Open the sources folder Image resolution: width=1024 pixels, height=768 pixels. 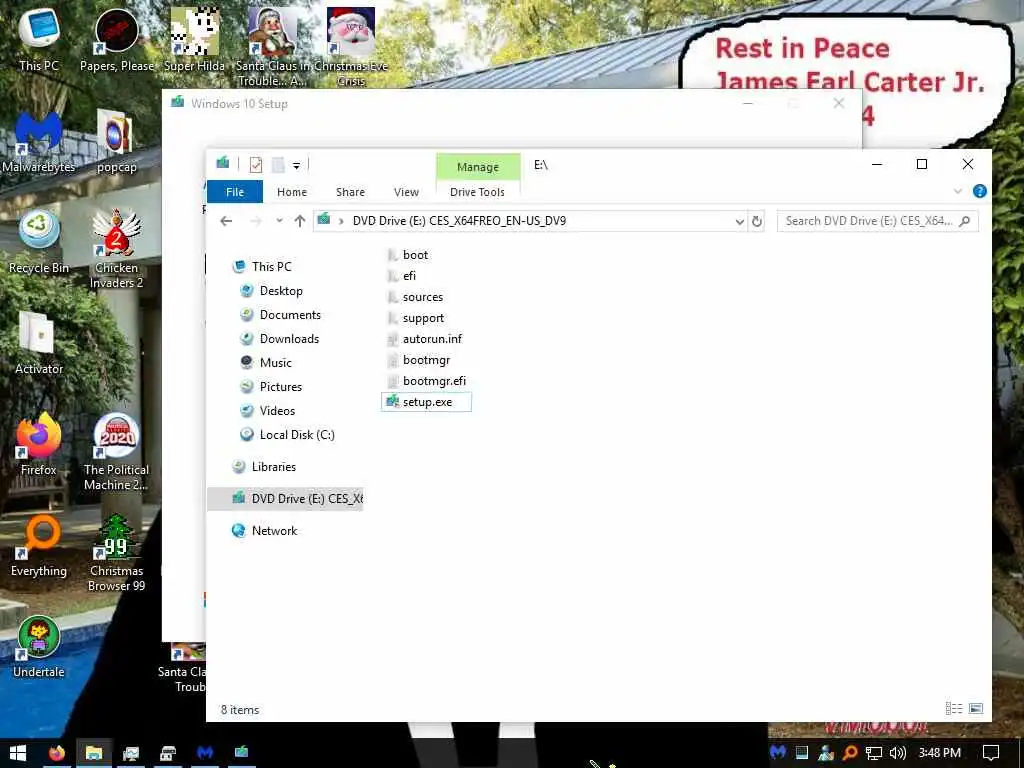pyautogui.click(x=415, y=296)
